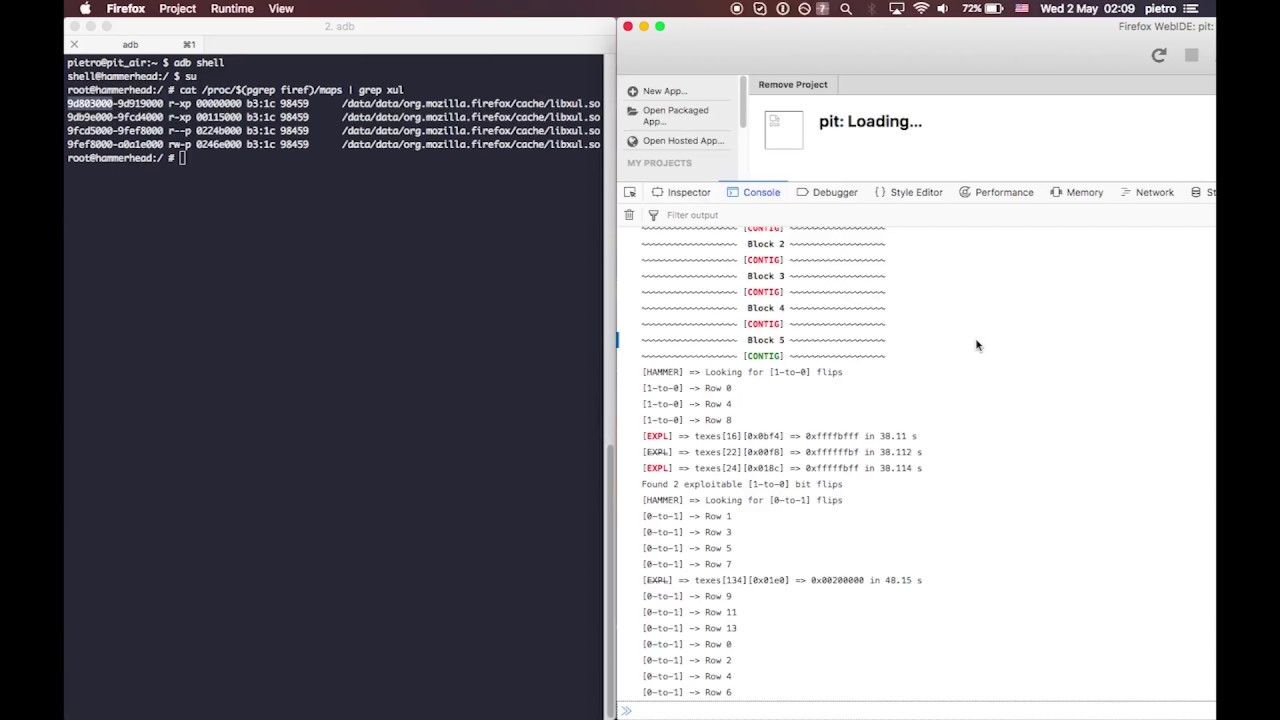The width and height of the screenshot is (1280, 720).
Task: Click the '[EXPL] => texes[134][0x01e0]' console line
Action: pyautogui.click(x=782, y=580)
